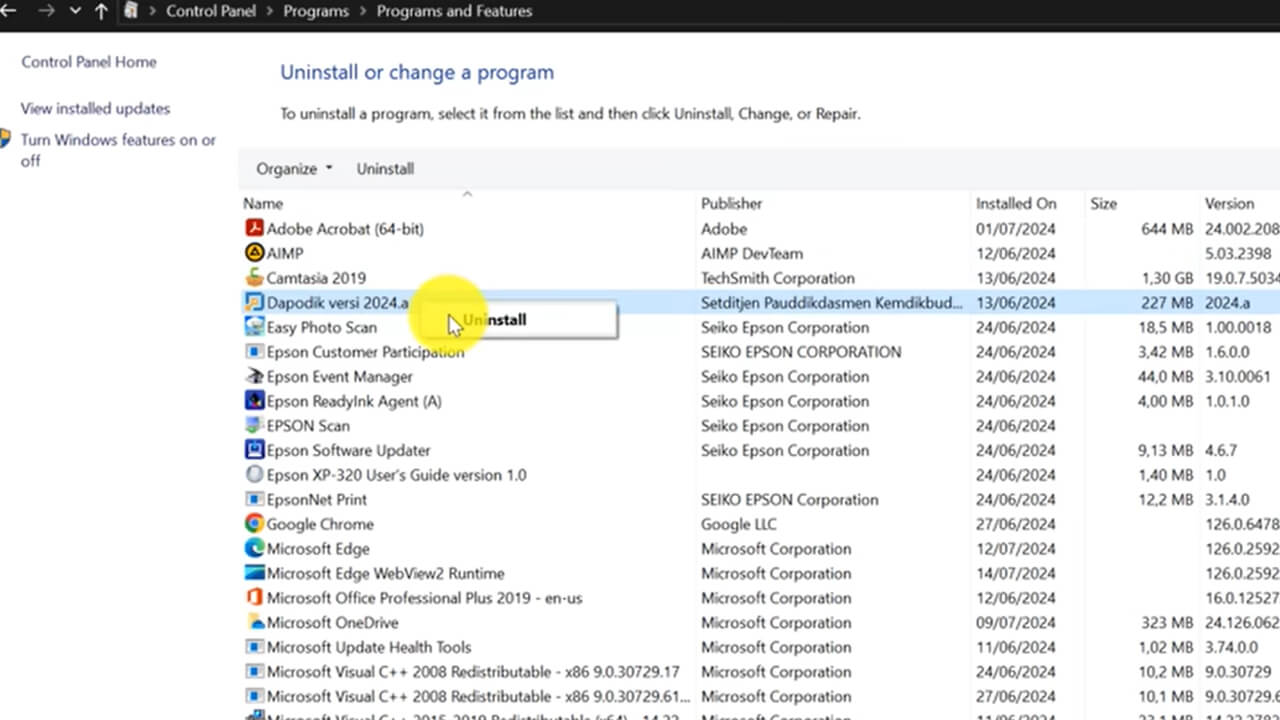Click the AIMP program icon

254,253
